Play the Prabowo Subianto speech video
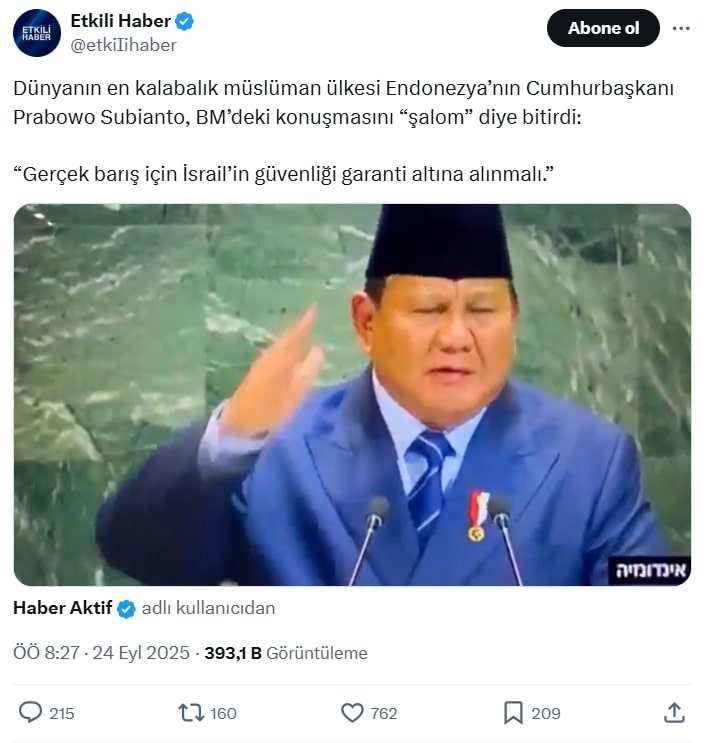Screen dimensions: 706x743 (x=352, y=395)
